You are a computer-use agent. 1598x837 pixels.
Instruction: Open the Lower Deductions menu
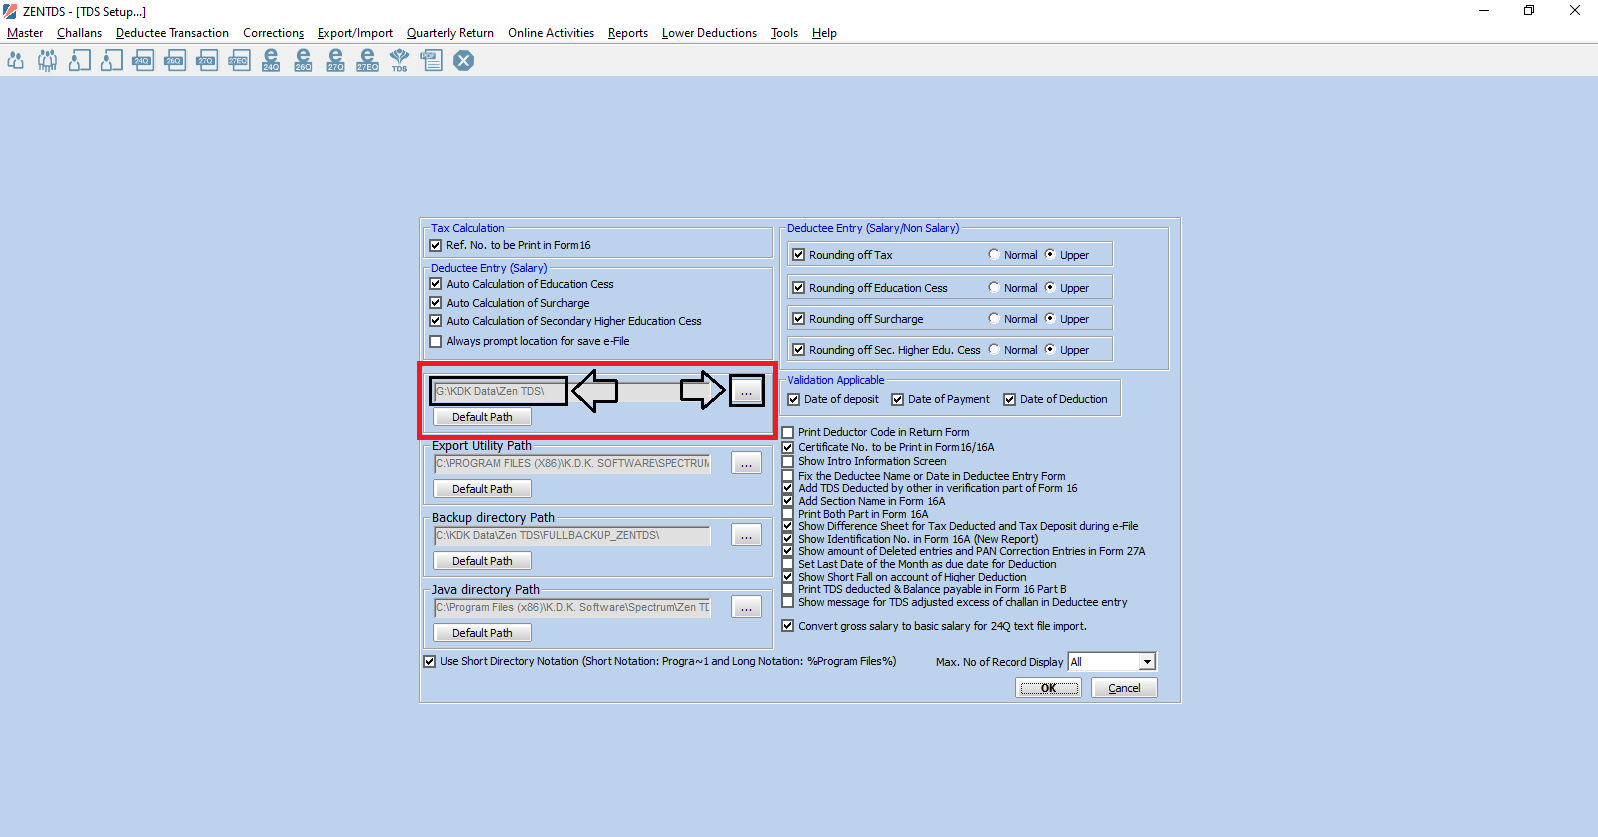point(709,33)
